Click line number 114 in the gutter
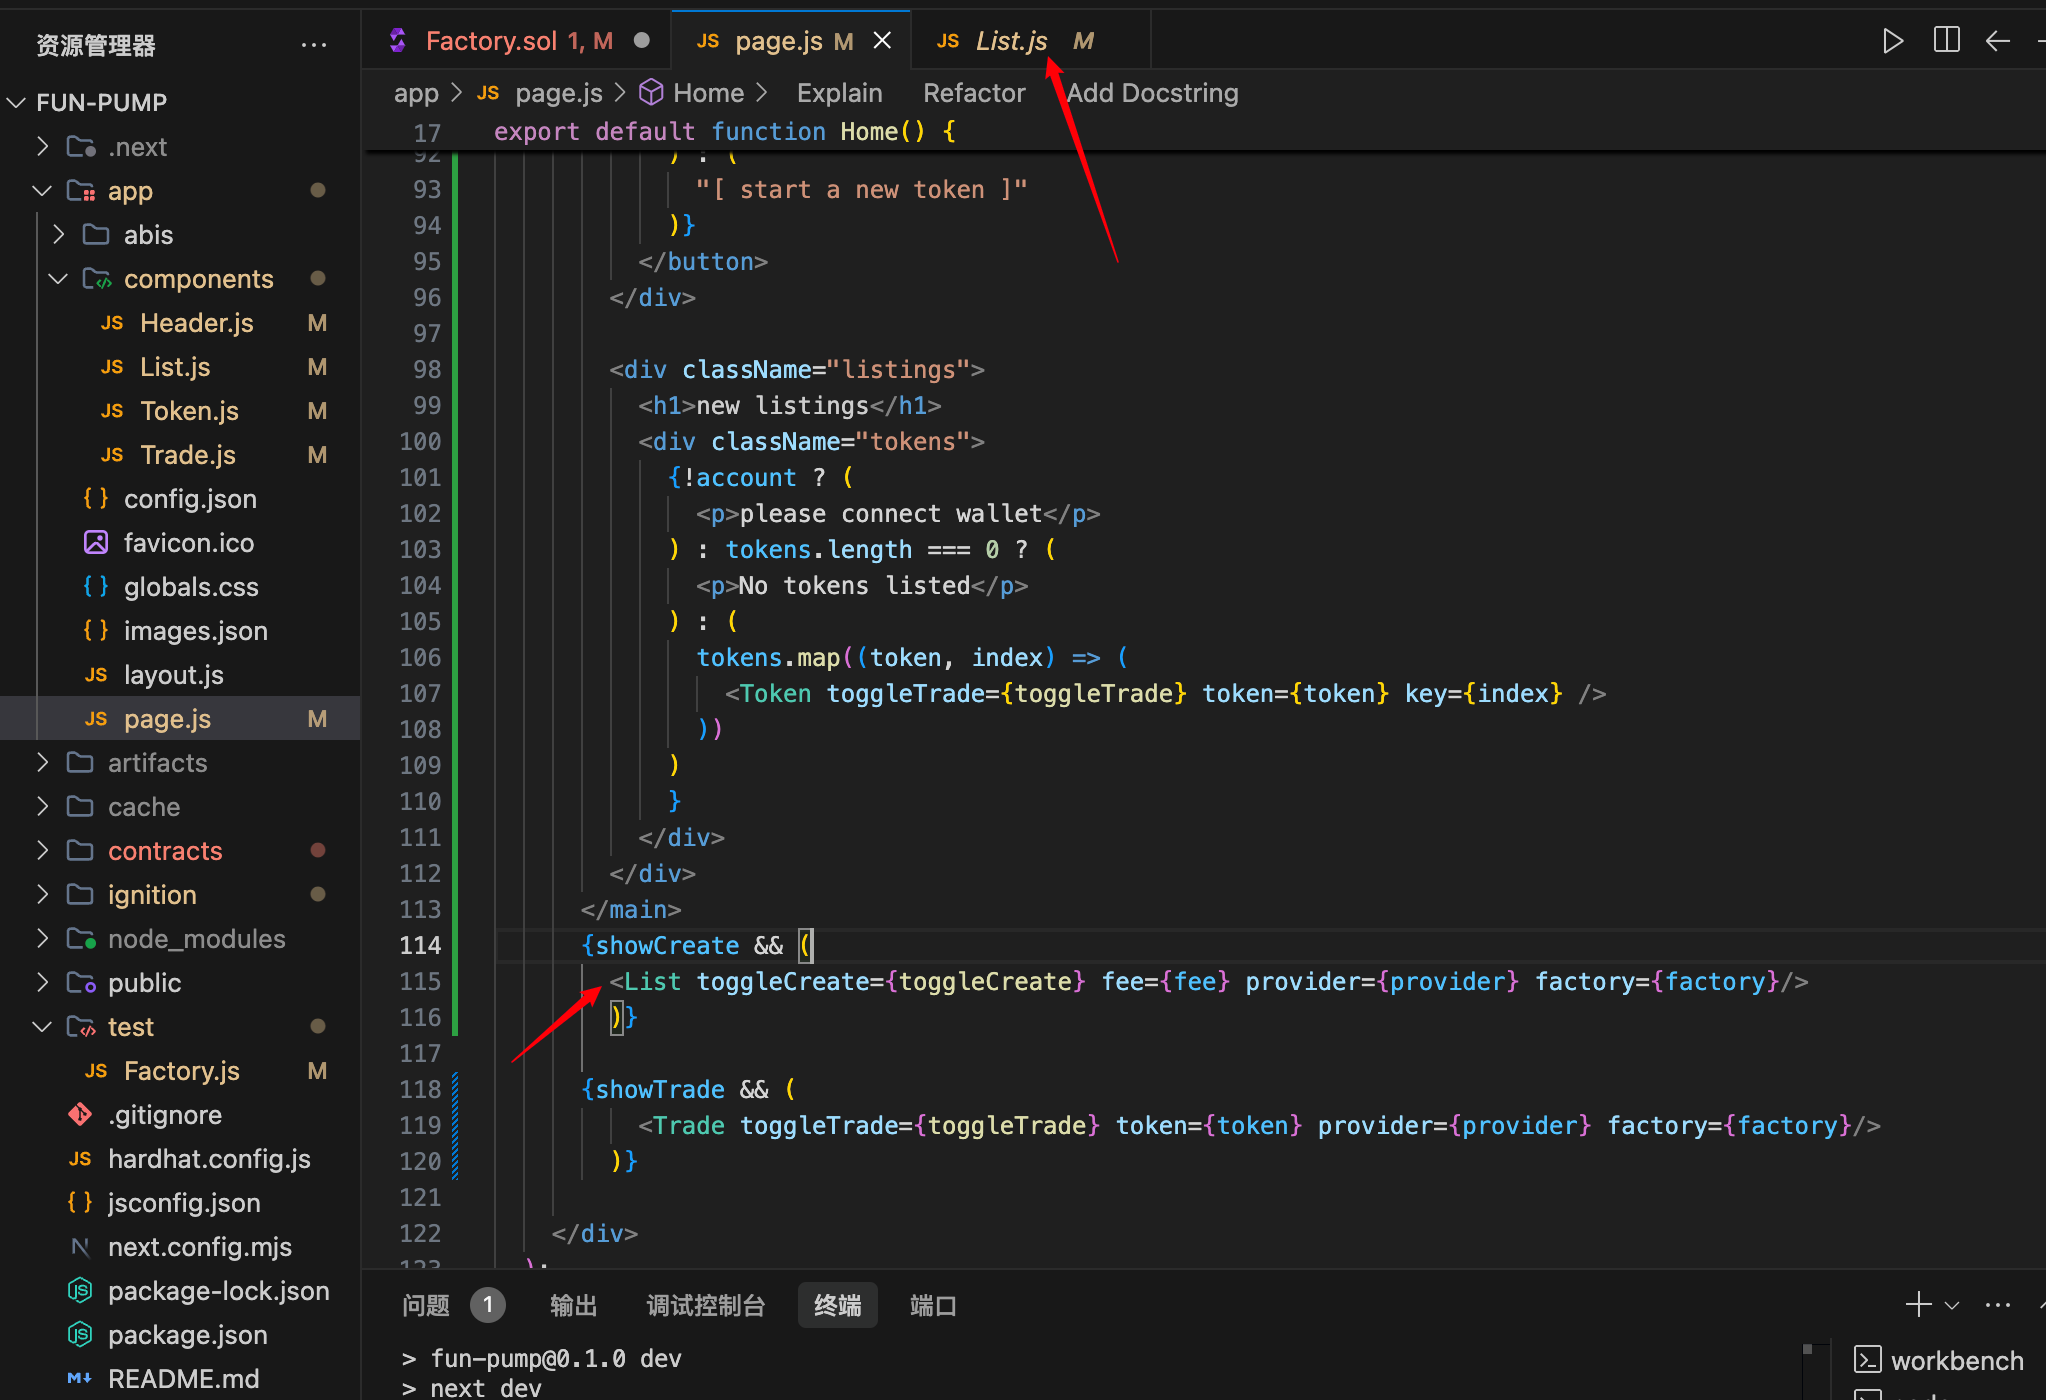The width and height of the screenshot is (2046, 1400). (x=420, y=945)
